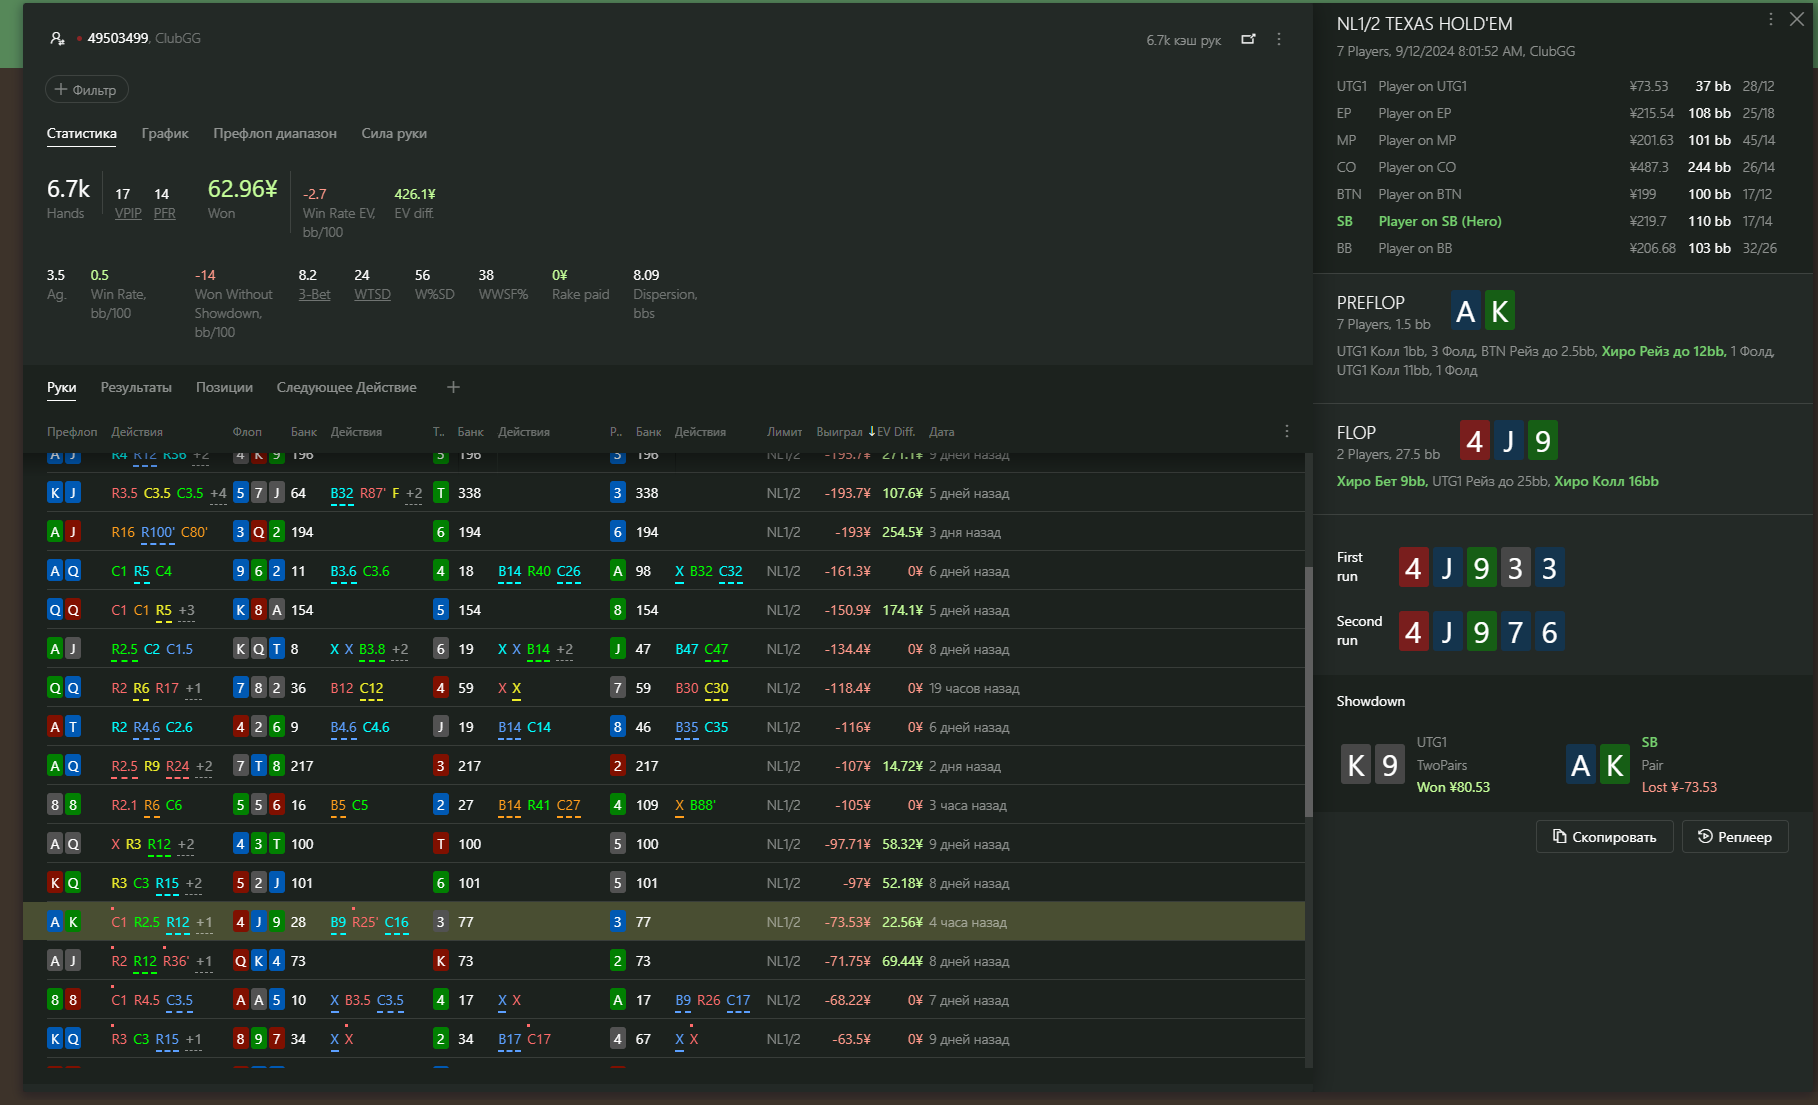Click the WTSD stat link
Viewport: 1818px width, 1105px height.
pos(372,294)
